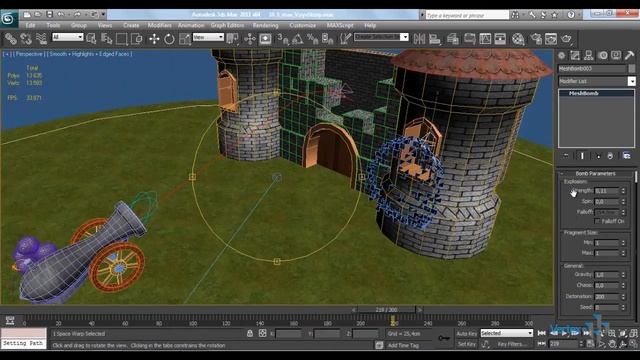Open the Graph Editors menu

(x=227, y=25)
